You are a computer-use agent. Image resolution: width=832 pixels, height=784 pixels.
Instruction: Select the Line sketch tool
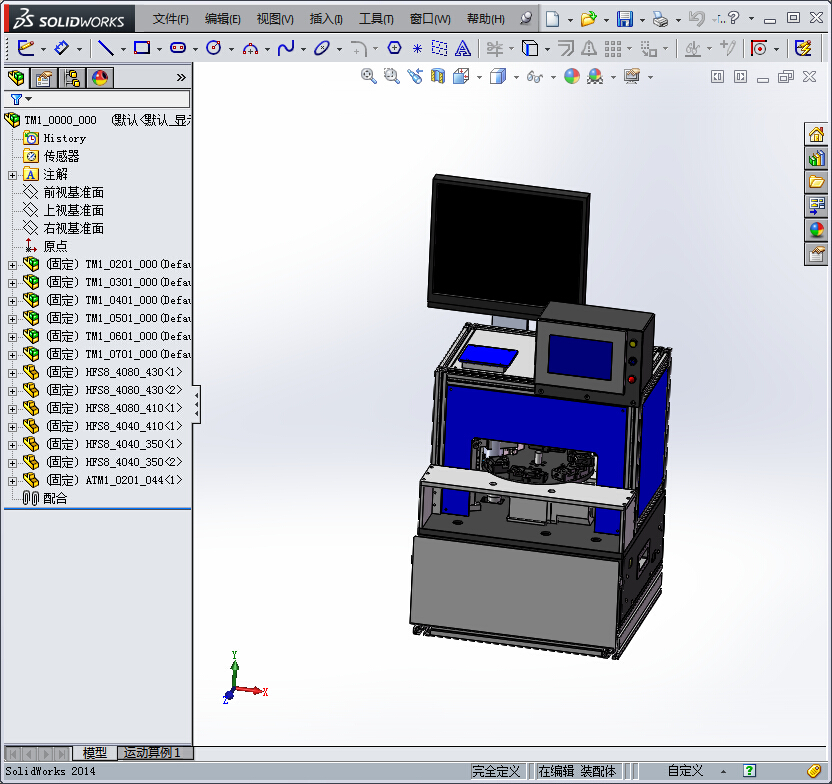(104, 48)
